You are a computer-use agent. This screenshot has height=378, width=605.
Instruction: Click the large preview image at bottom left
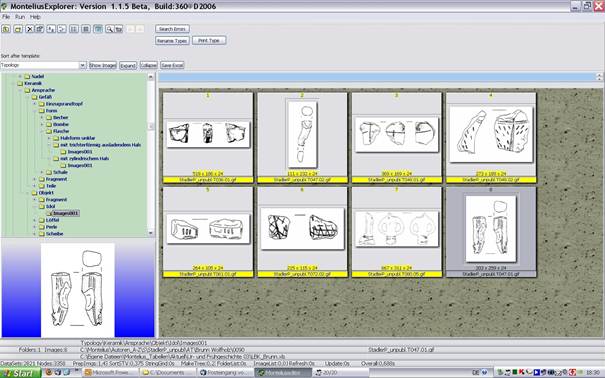click(78, 290)
